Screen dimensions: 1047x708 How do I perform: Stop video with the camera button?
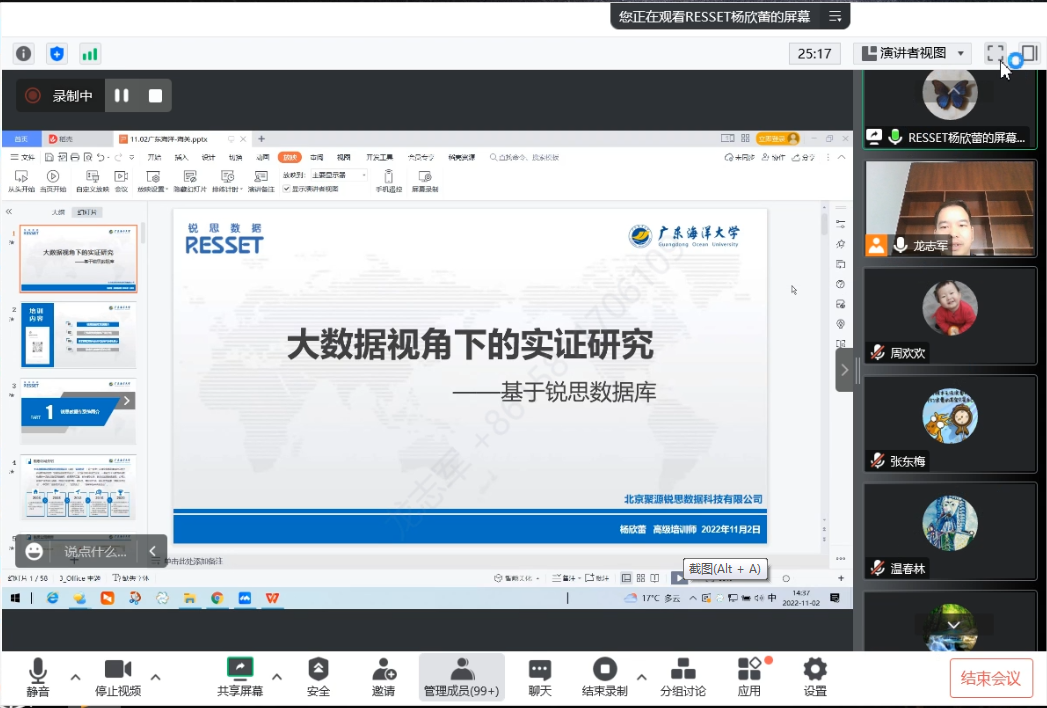118,677
